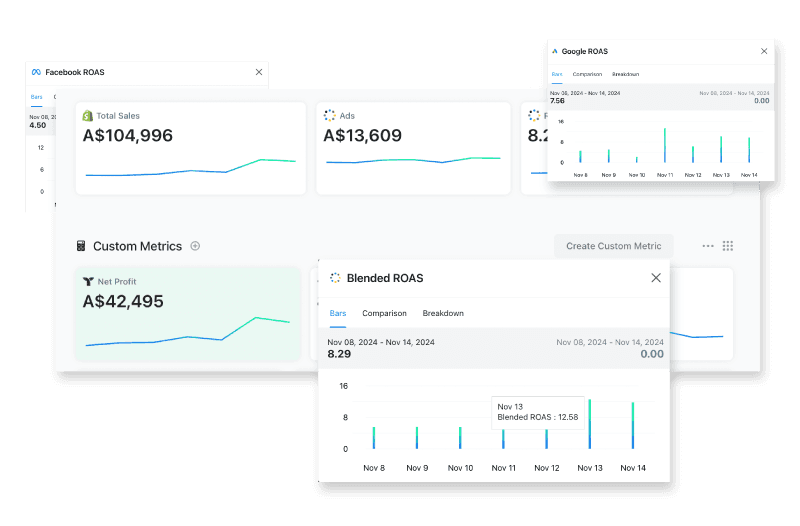
Task: Click the Nov 14 bar in Blended ROAS chart
Action: click(x=633, y=425)
